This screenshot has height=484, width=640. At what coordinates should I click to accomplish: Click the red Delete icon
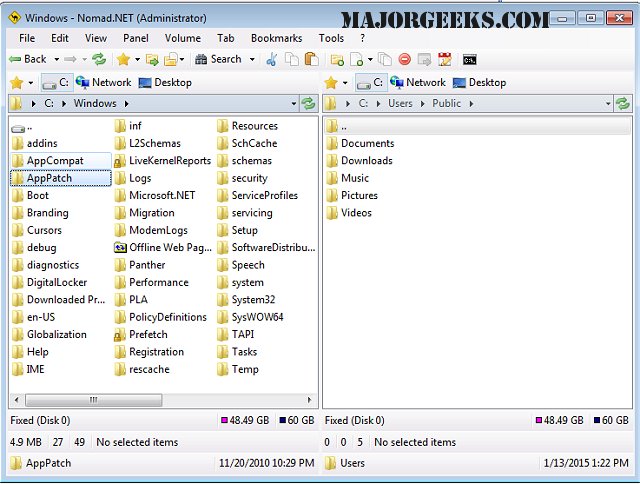404,60
